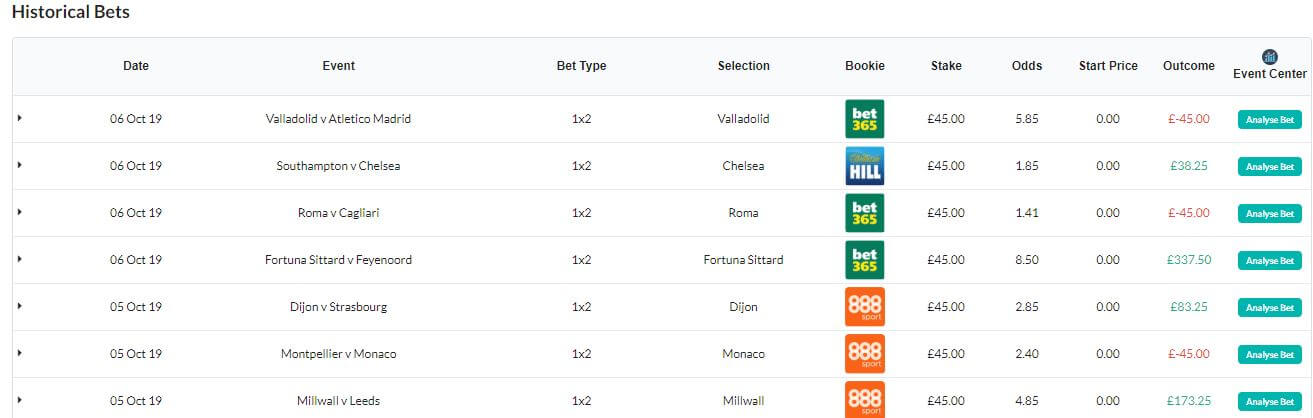This screenshot has width=1313, height=418.
Task: Analyse Bet for Fortuna Sittard v Feyenoord
Action: coord(1269,260)
